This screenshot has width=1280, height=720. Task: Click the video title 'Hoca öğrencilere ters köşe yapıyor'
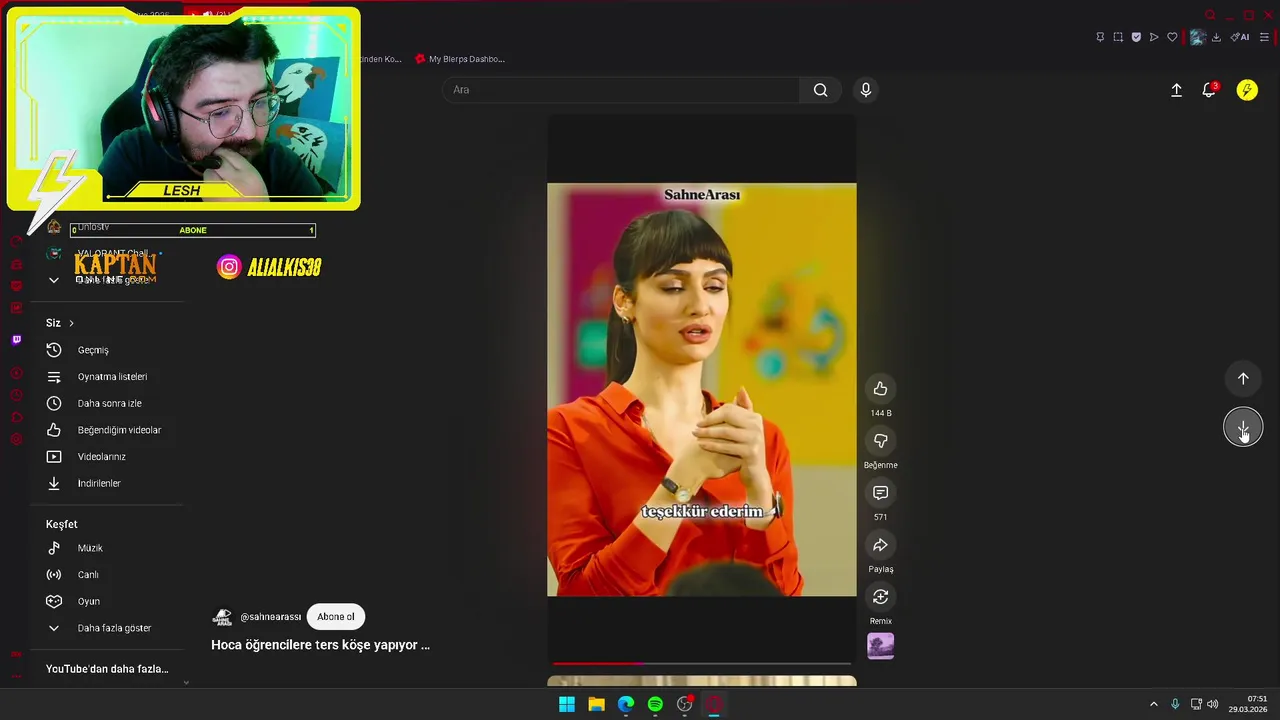320,645
